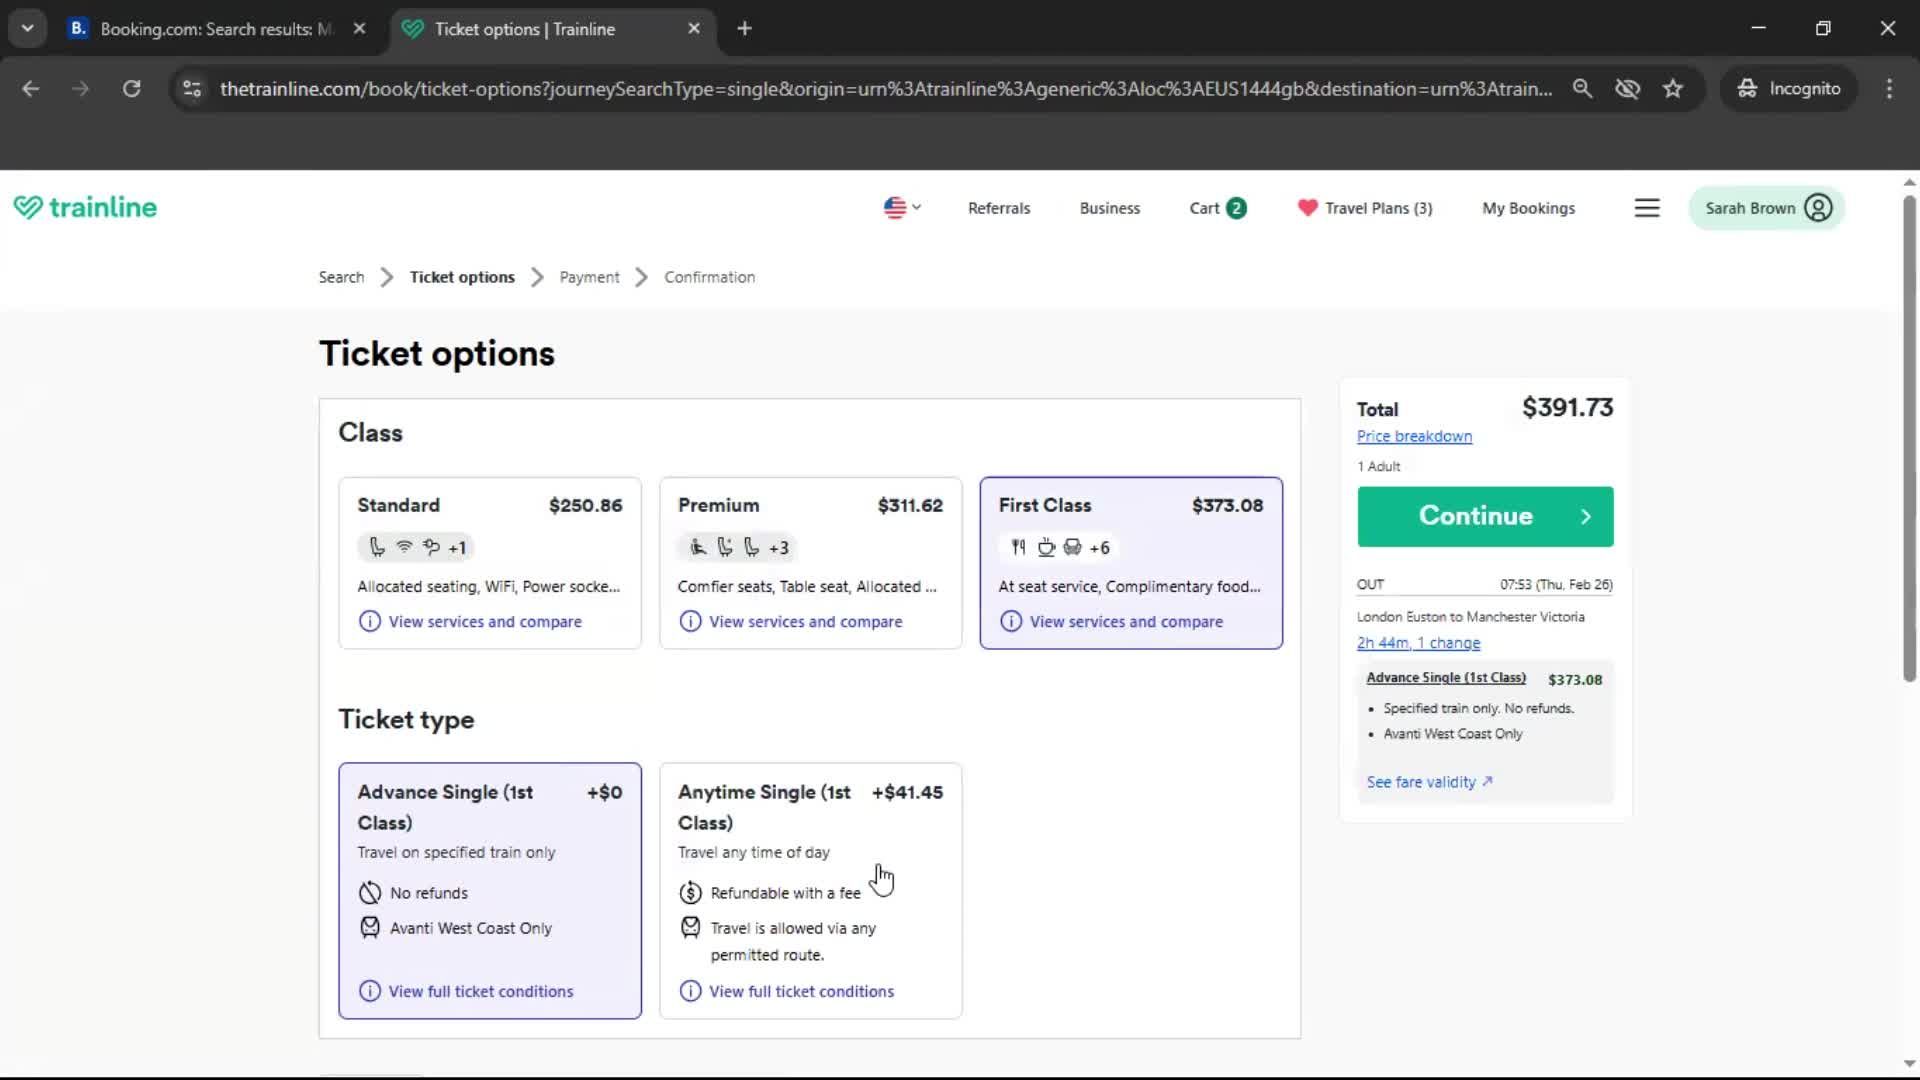Screen dimensions: 1920x1080
Task: Click the Travel Plans heart icon
Action: (x=1306, y=208)
